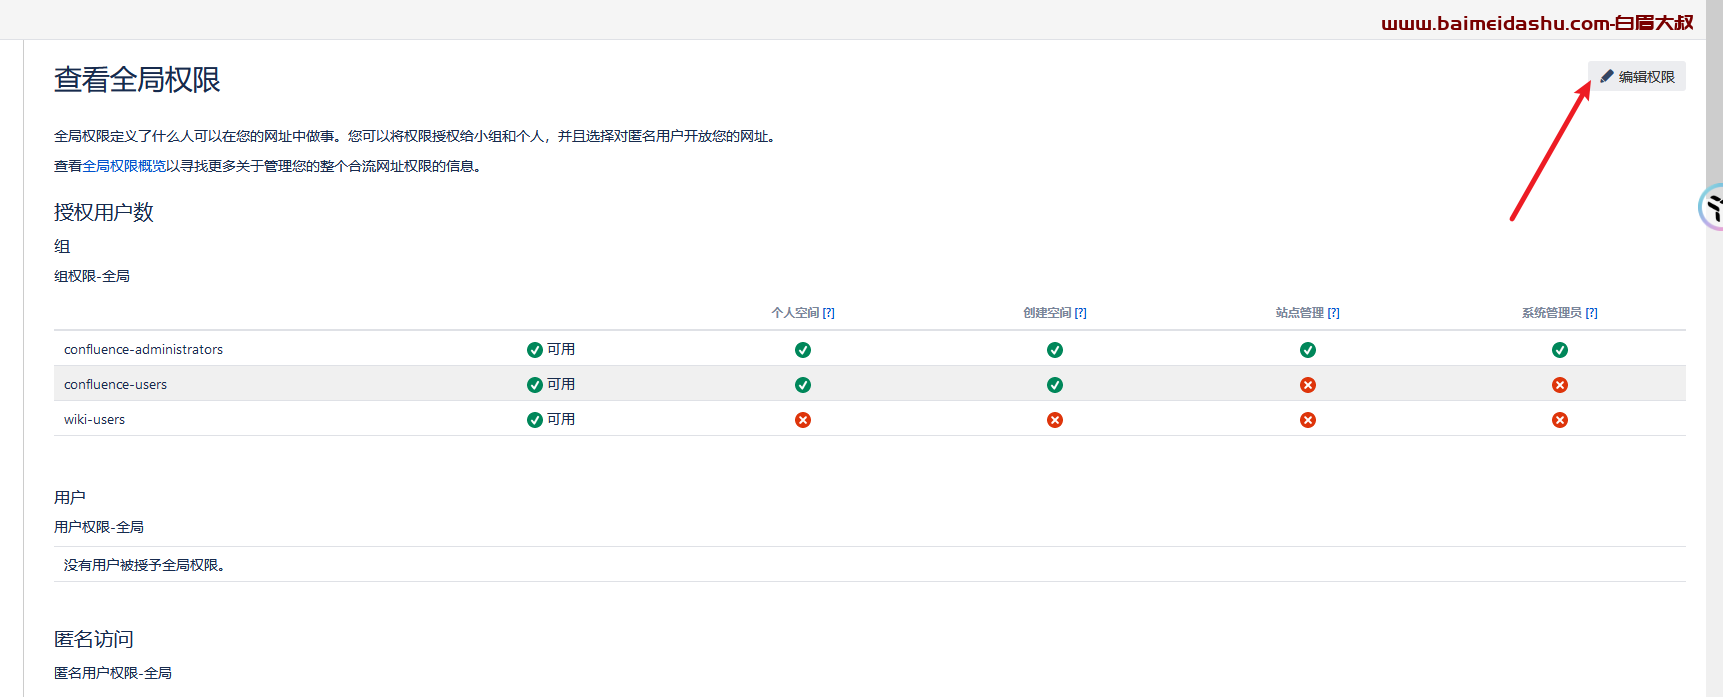
Task: Open help [?] link beside 站点管理
Action: pyautogui.click(x=1333, y=313)
